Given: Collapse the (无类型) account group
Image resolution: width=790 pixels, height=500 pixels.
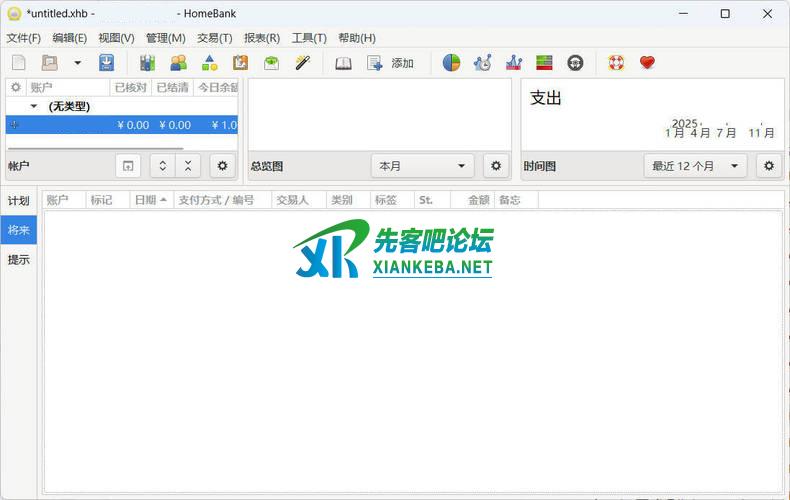Looking at the screenshot, I should pos(34,106).
